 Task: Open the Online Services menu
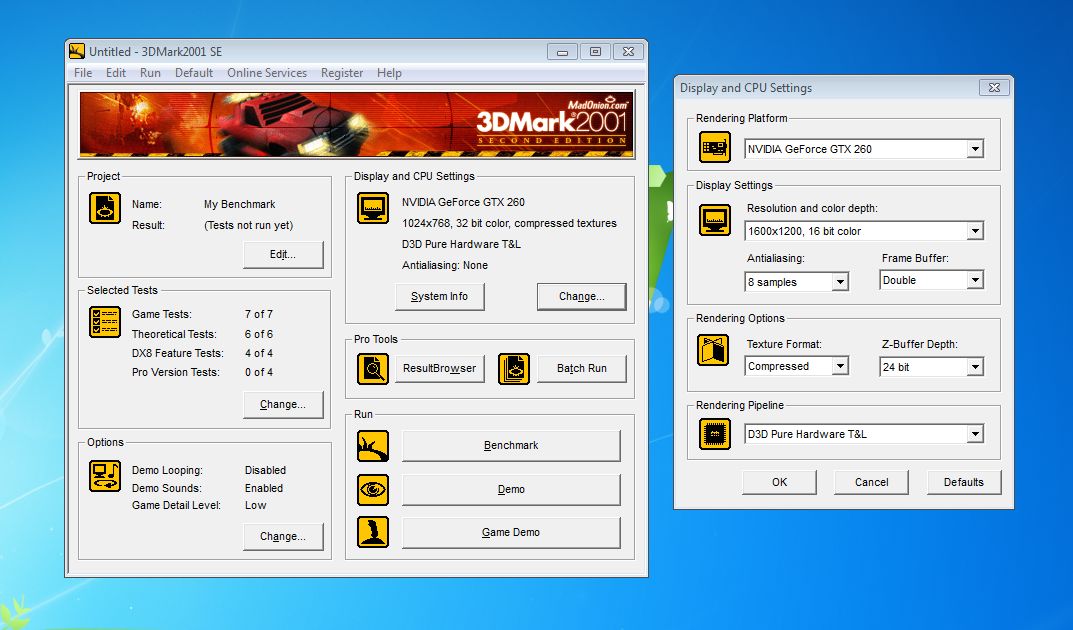267,73
